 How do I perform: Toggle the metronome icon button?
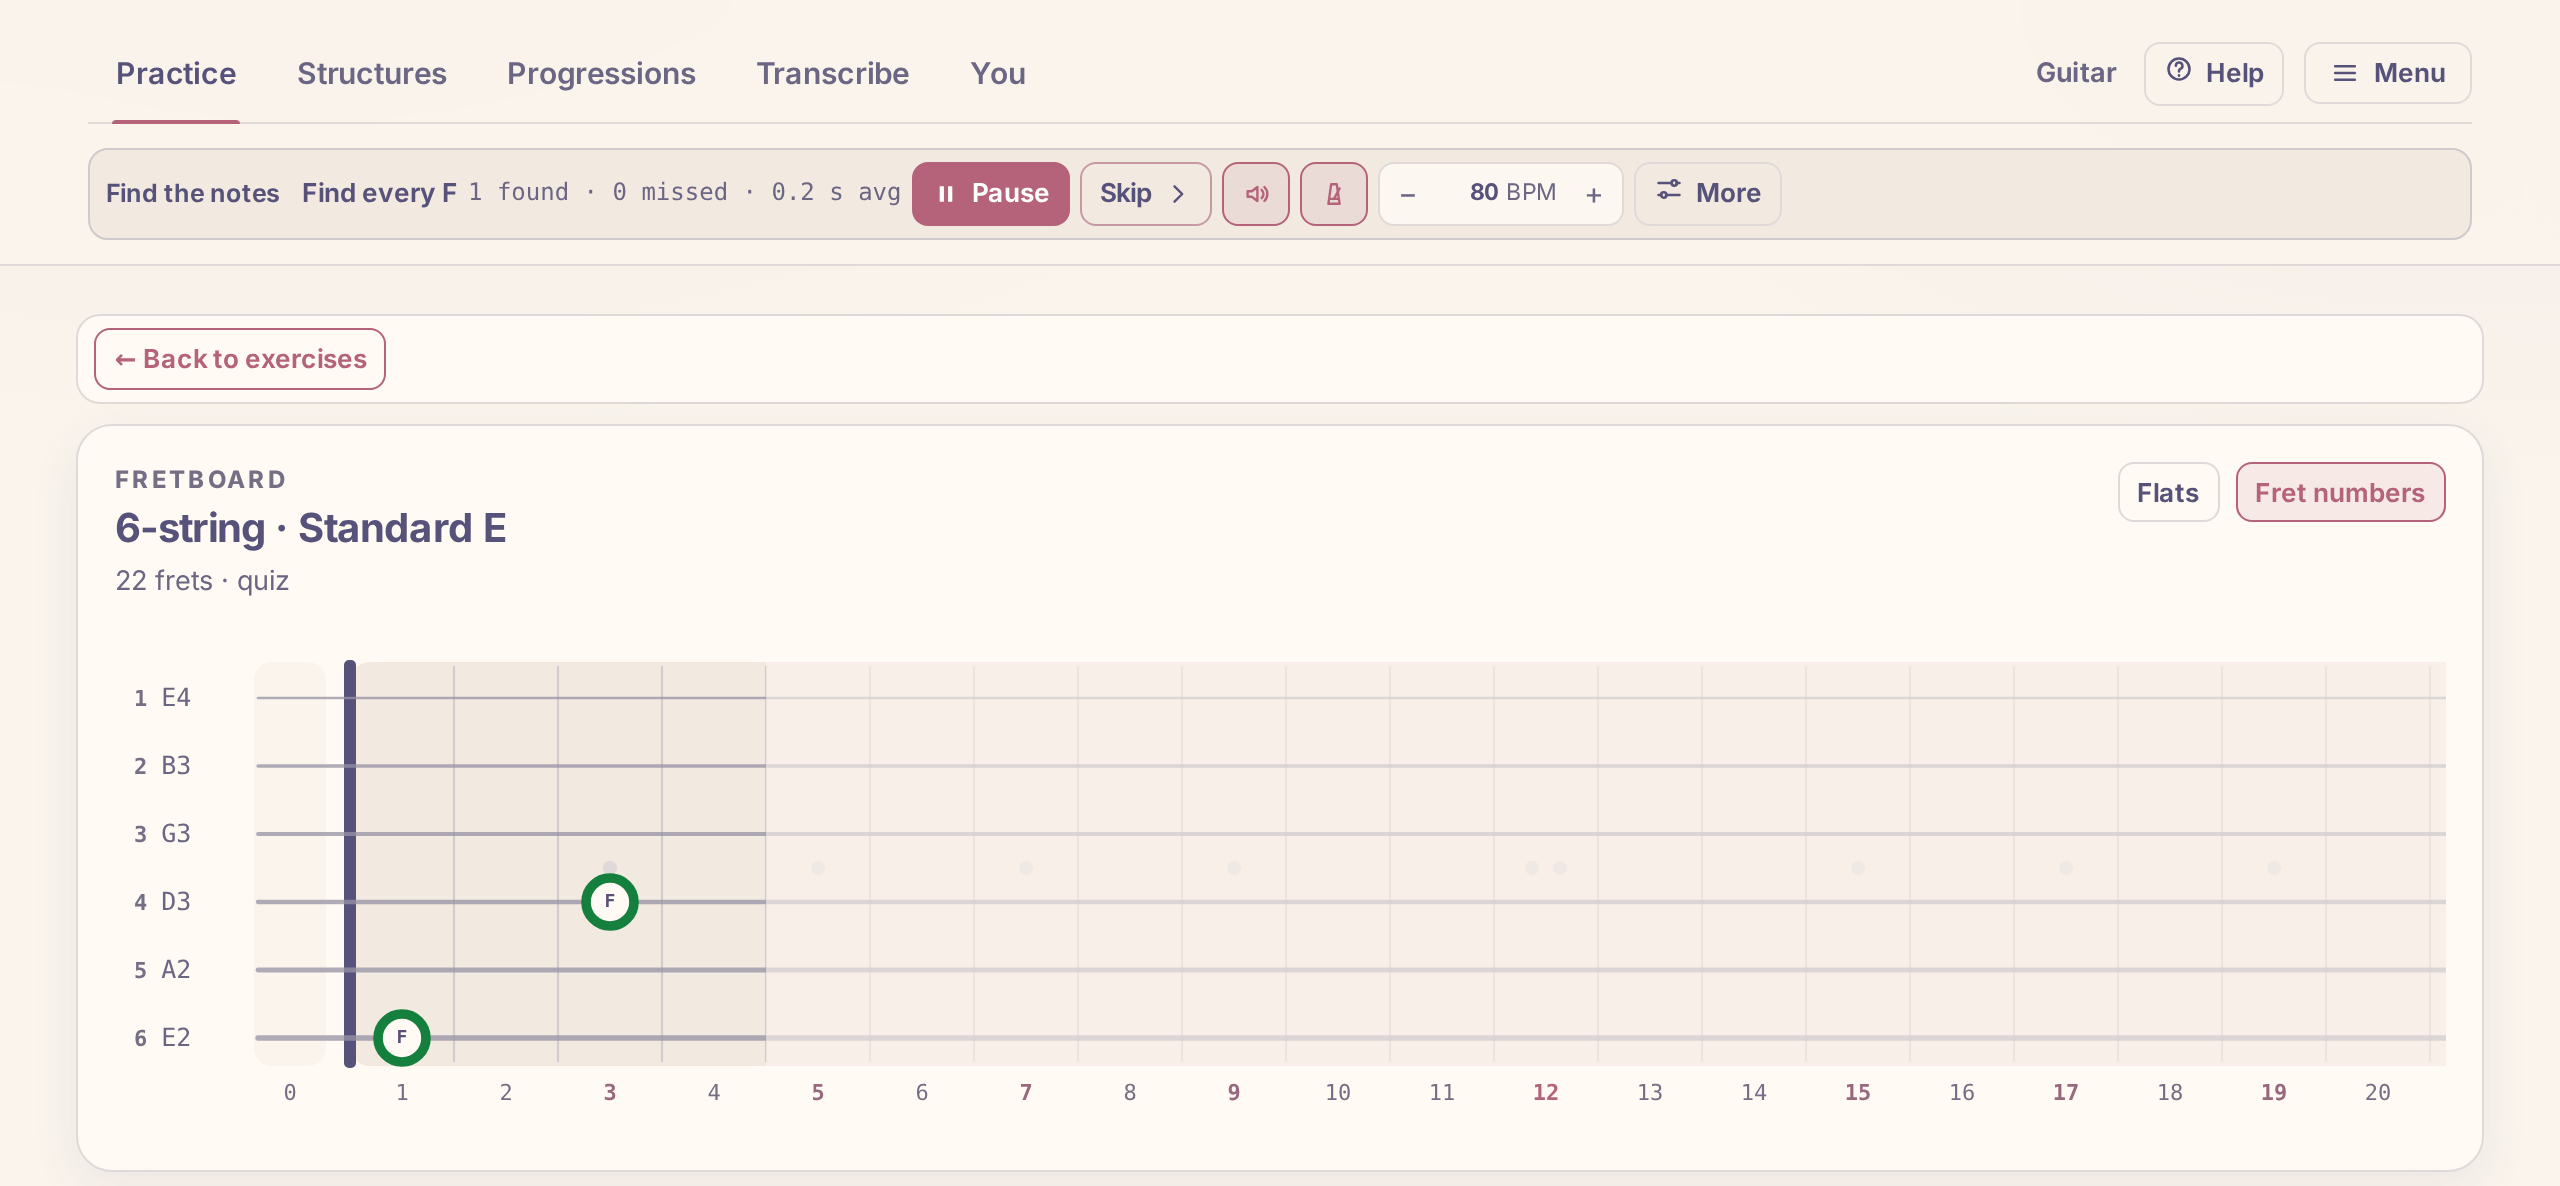(1333, 194)
